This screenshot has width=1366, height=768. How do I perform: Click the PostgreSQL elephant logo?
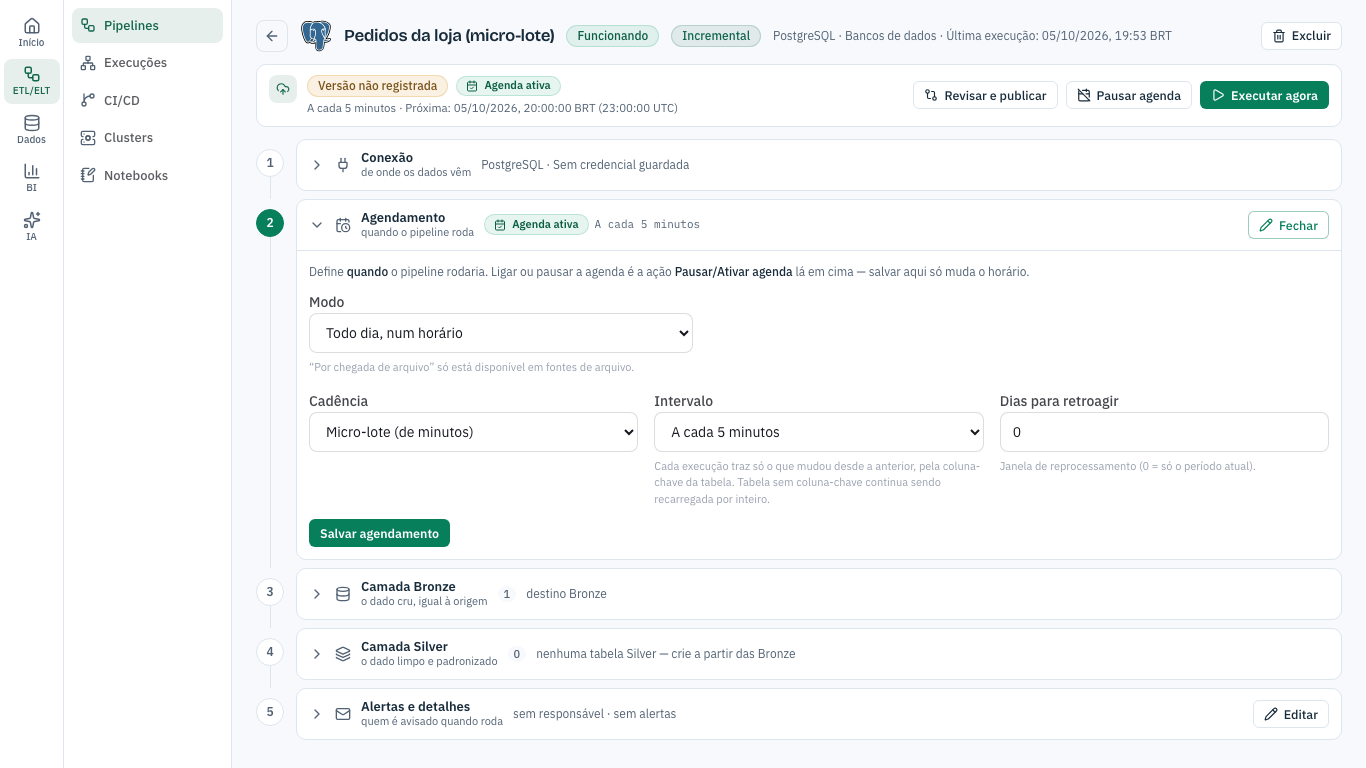(316, 36)
